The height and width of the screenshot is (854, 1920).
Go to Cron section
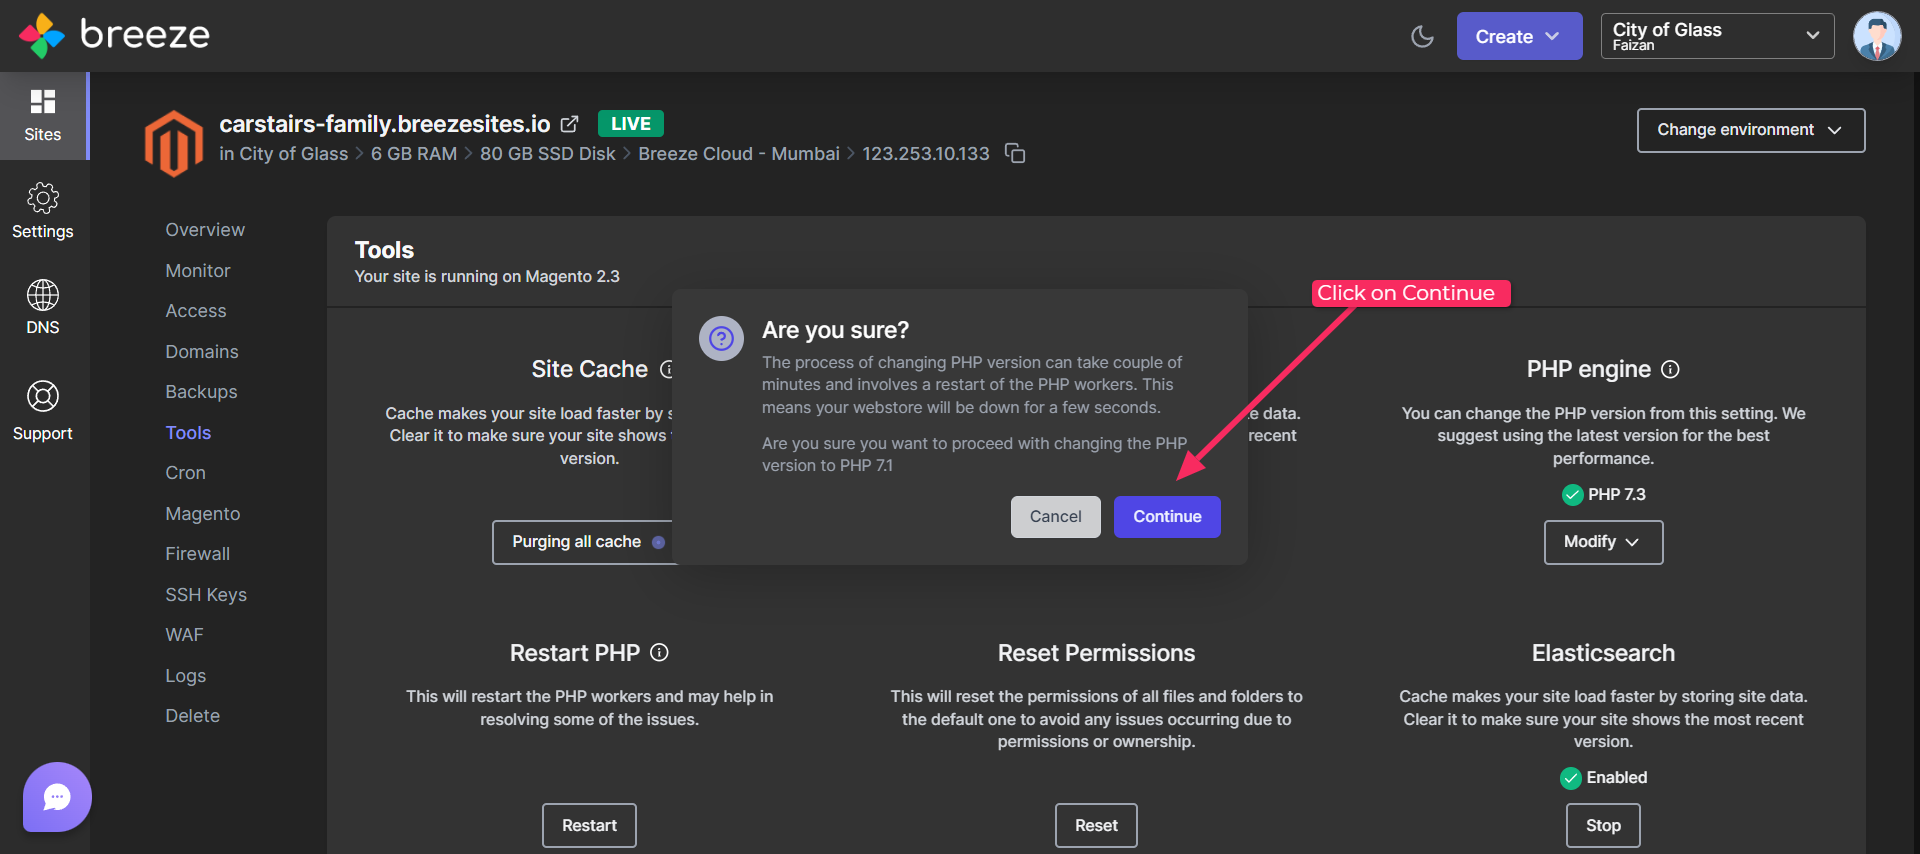185,473
